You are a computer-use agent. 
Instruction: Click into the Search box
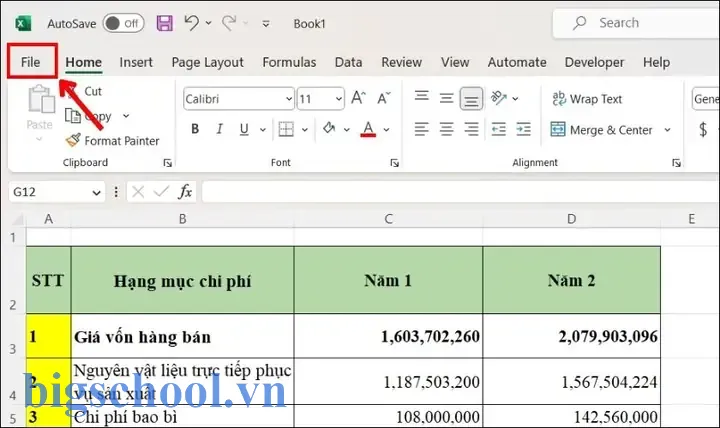point(636,23)
